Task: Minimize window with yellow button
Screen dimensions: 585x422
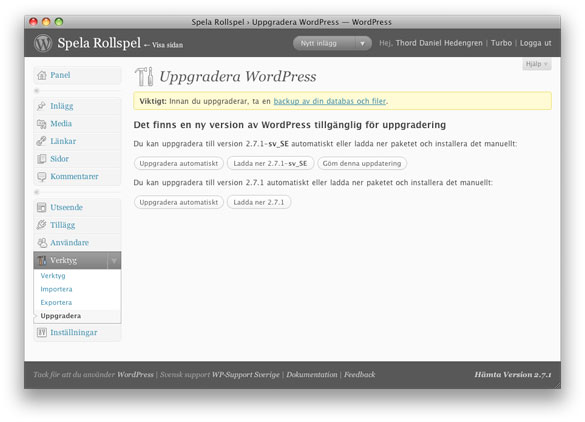Action: pos(46,22)
